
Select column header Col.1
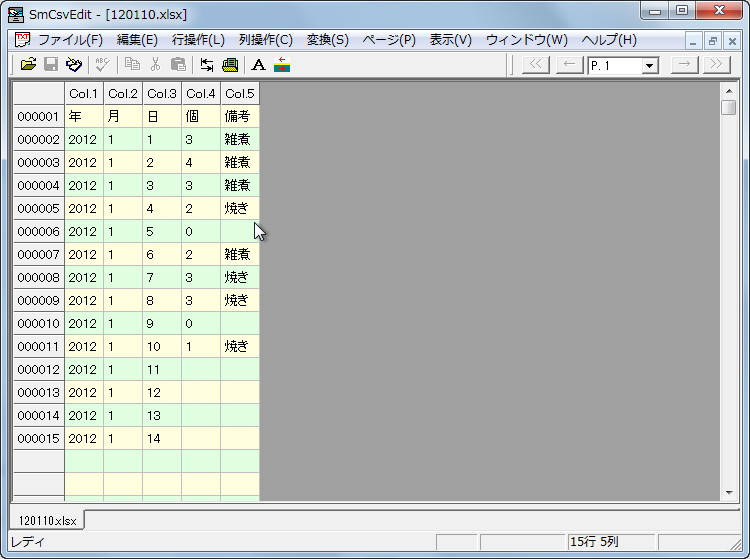pos(84,93)
